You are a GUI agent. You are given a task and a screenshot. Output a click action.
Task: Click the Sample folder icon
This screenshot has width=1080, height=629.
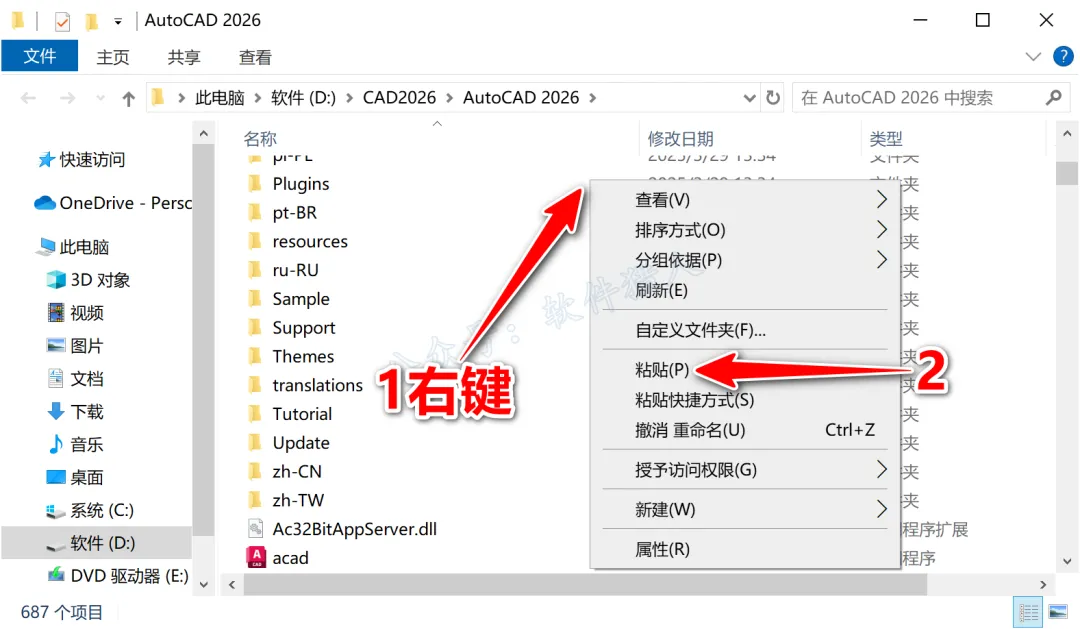[x=255, y=298]
